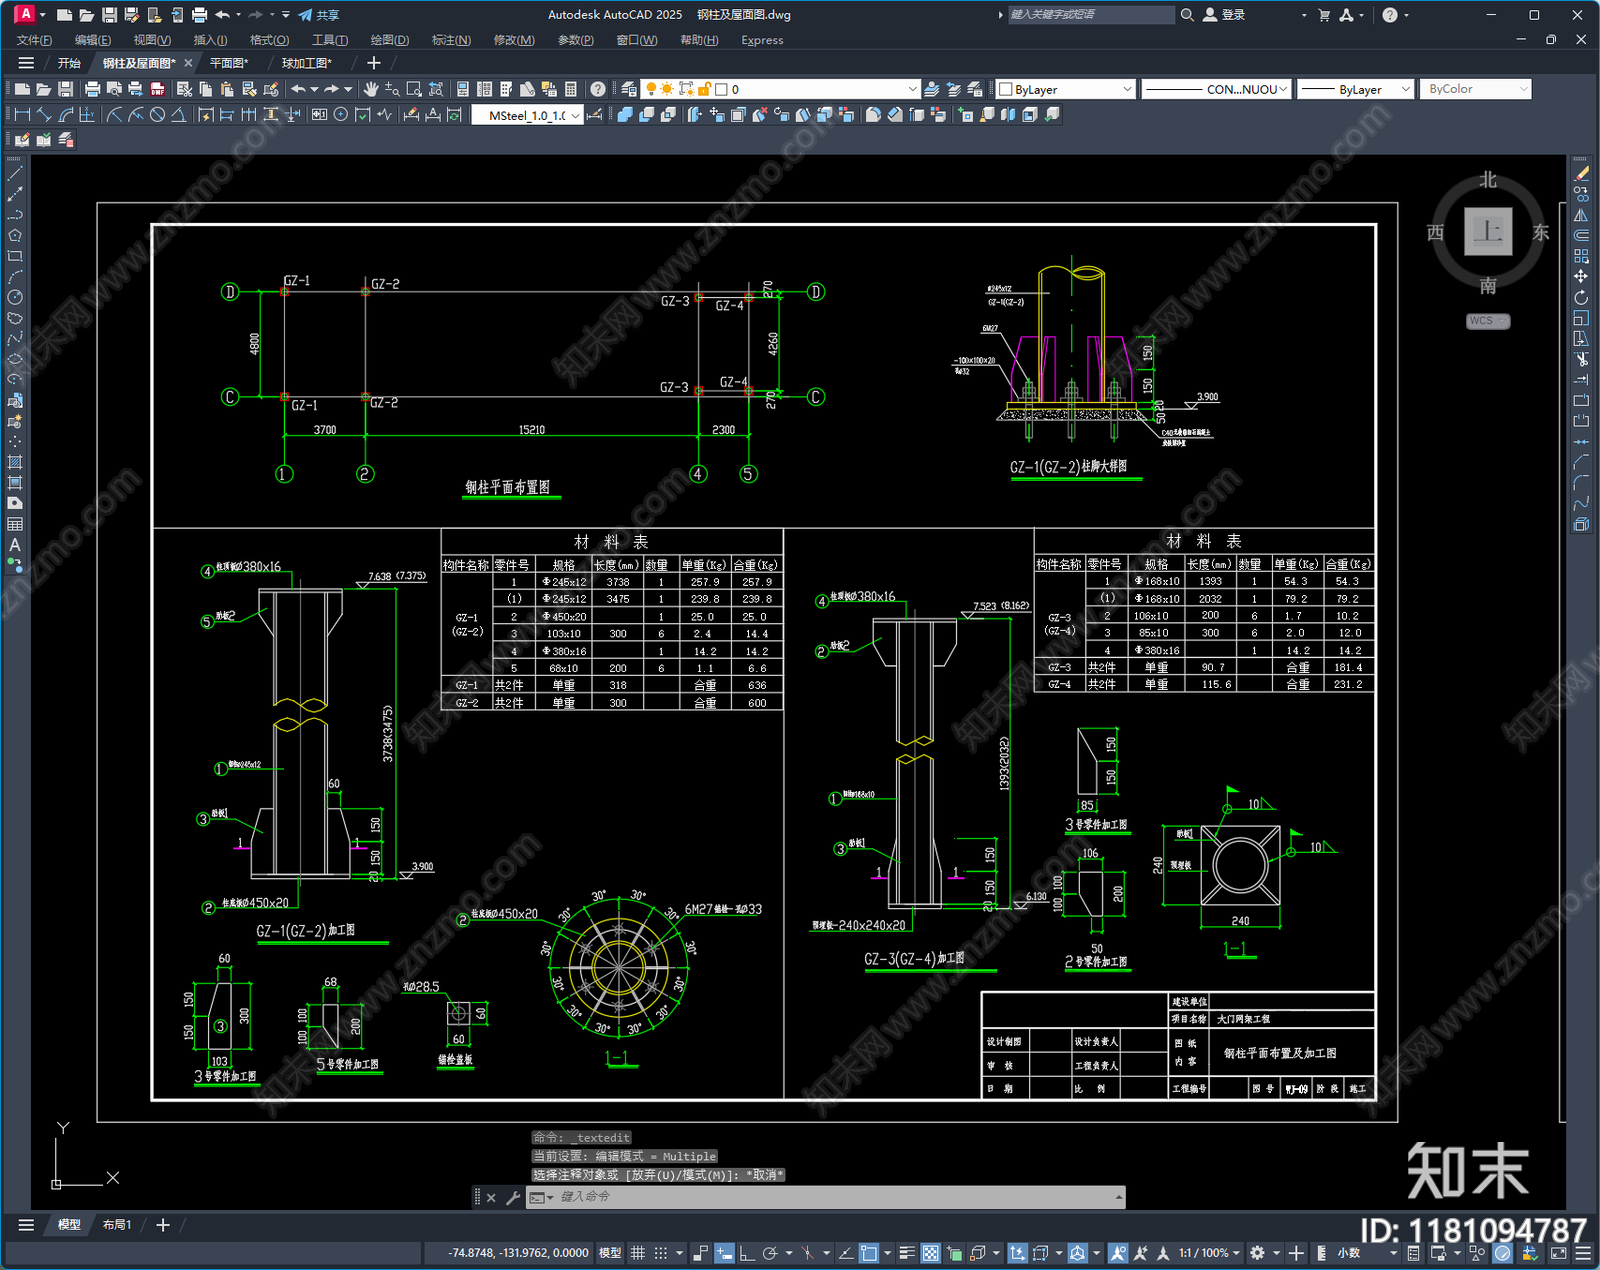Select the Rotate tool in modify toolbar
This screenshot has width=1600, height=1270.
pos(1581,297)
